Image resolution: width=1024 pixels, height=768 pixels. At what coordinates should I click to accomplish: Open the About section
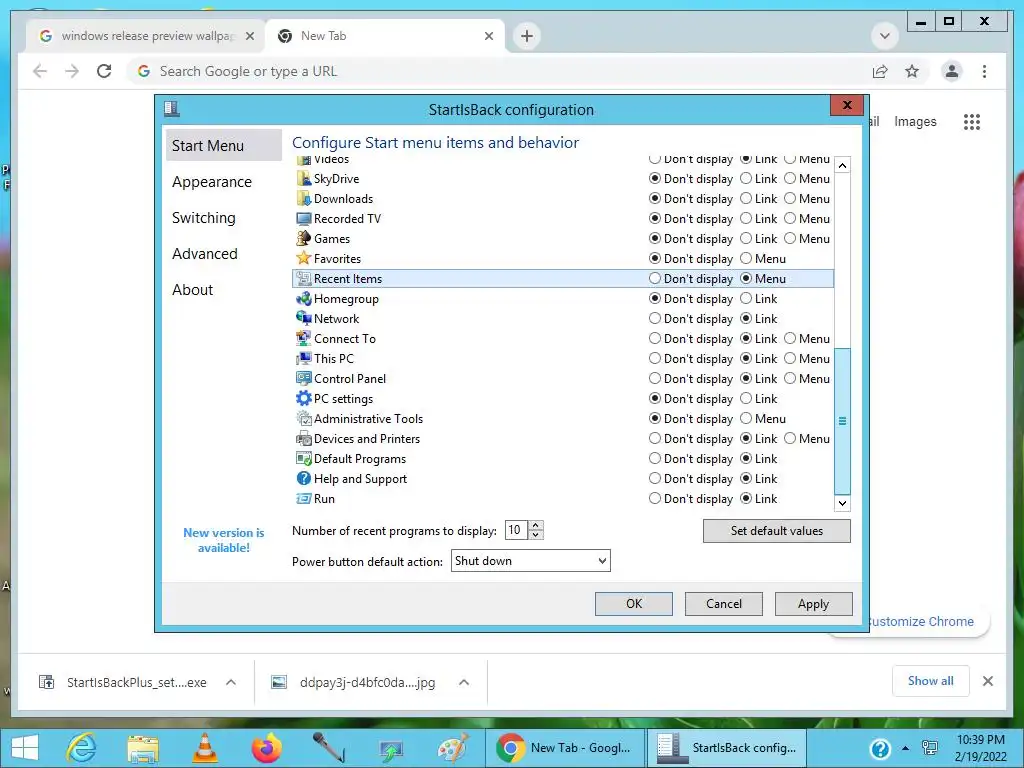(x=193, y=289)
